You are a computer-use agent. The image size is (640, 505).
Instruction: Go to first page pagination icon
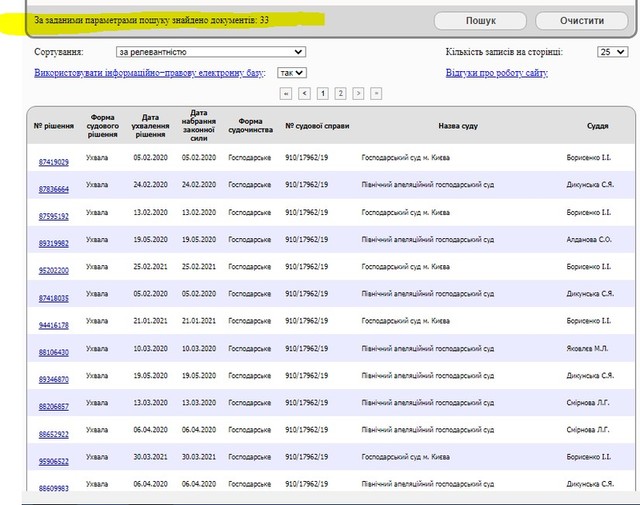(x=286, y=94)
